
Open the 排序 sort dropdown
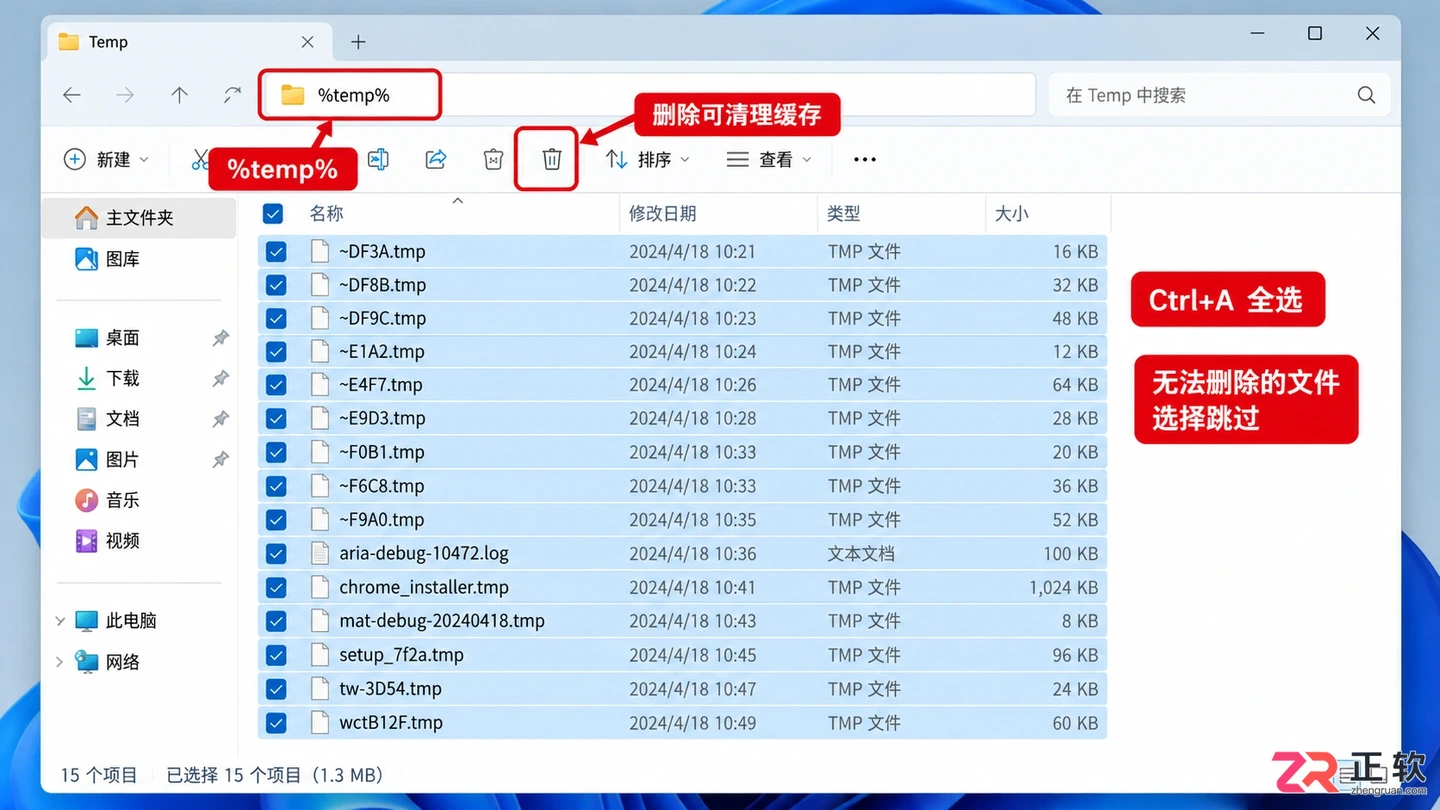pos(647,159)
